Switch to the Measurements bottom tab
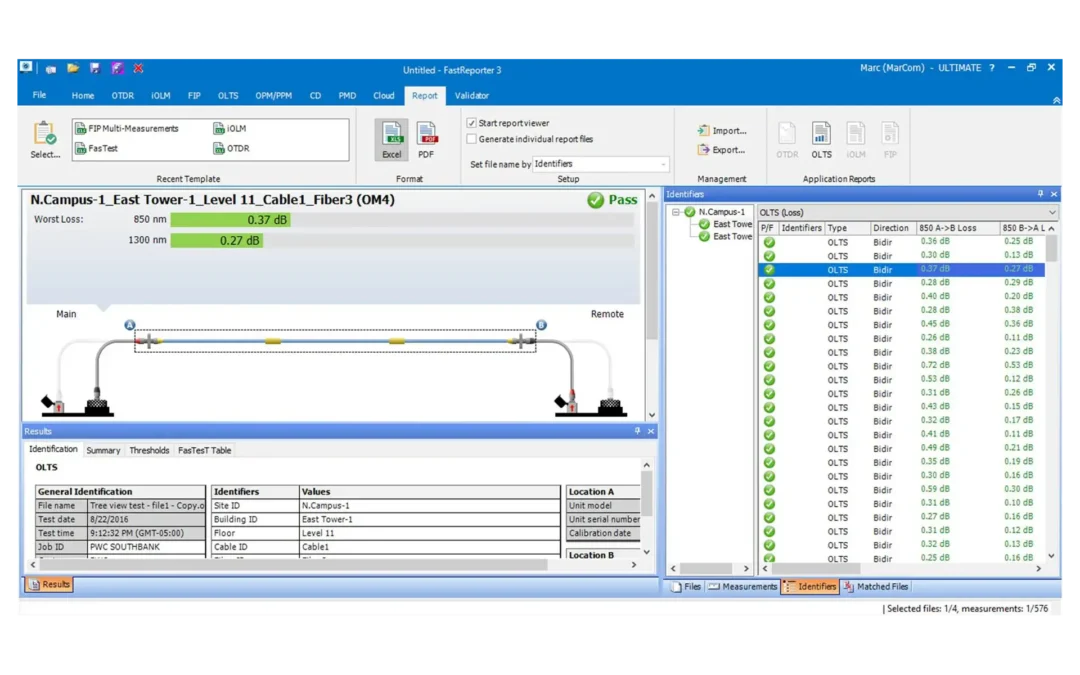 click(742, 587)
